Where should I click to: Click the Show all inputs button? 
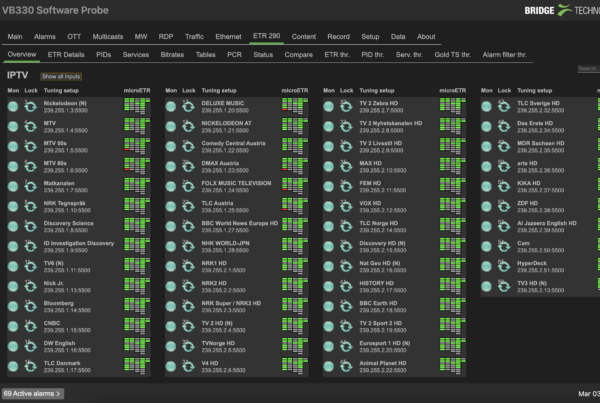pyautogui.click(x=61, y=77)
